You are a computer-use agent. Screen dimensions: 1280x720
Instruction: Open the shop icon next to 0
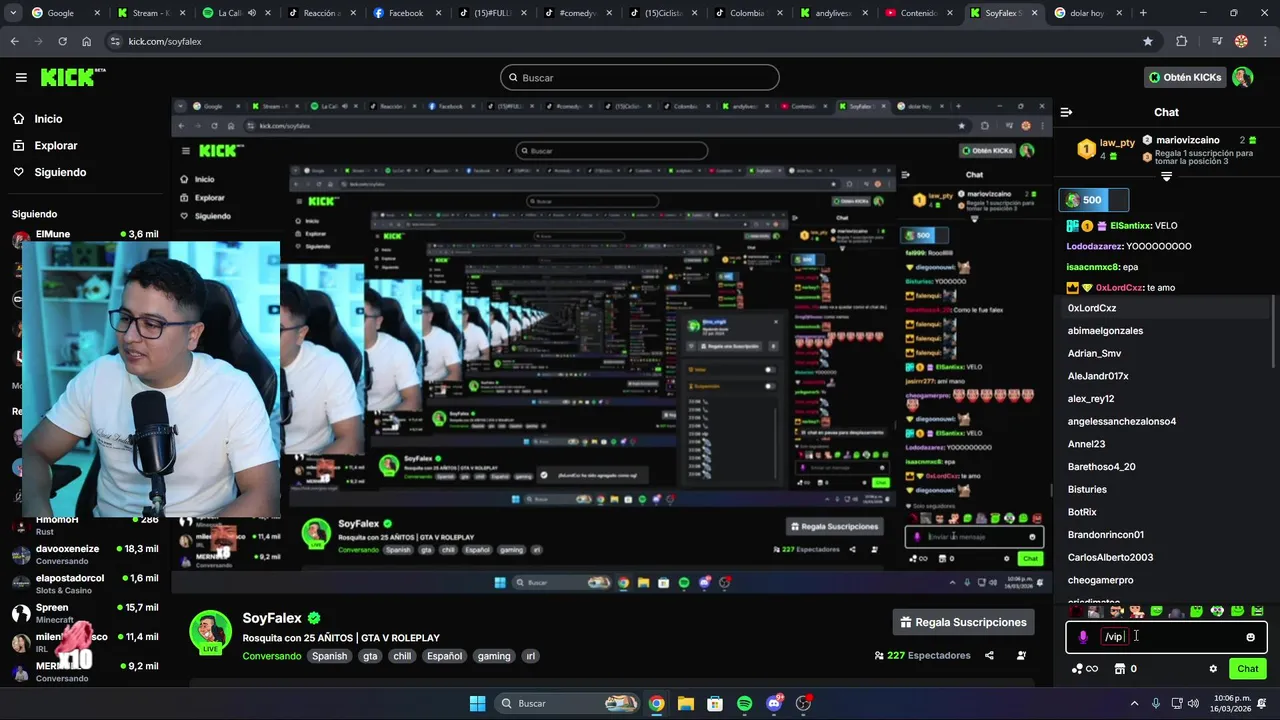1120,669
